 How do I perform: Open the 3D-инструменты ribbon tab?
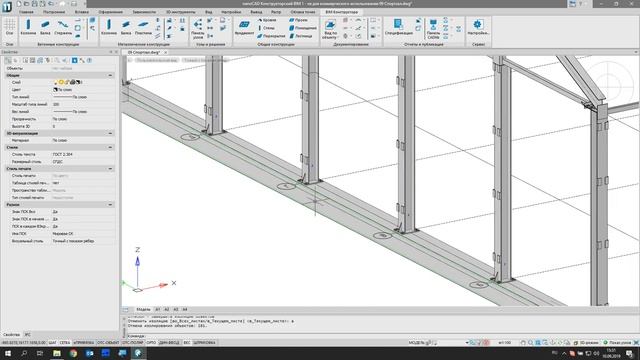click(x=180, y=12)
